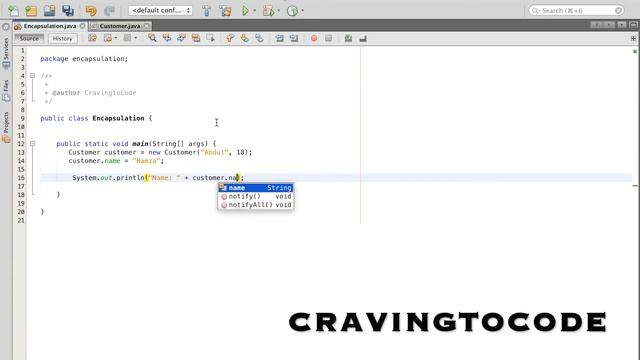Click the Build Project hammer icon
640x360 pixels.
(x=207, y=11)
